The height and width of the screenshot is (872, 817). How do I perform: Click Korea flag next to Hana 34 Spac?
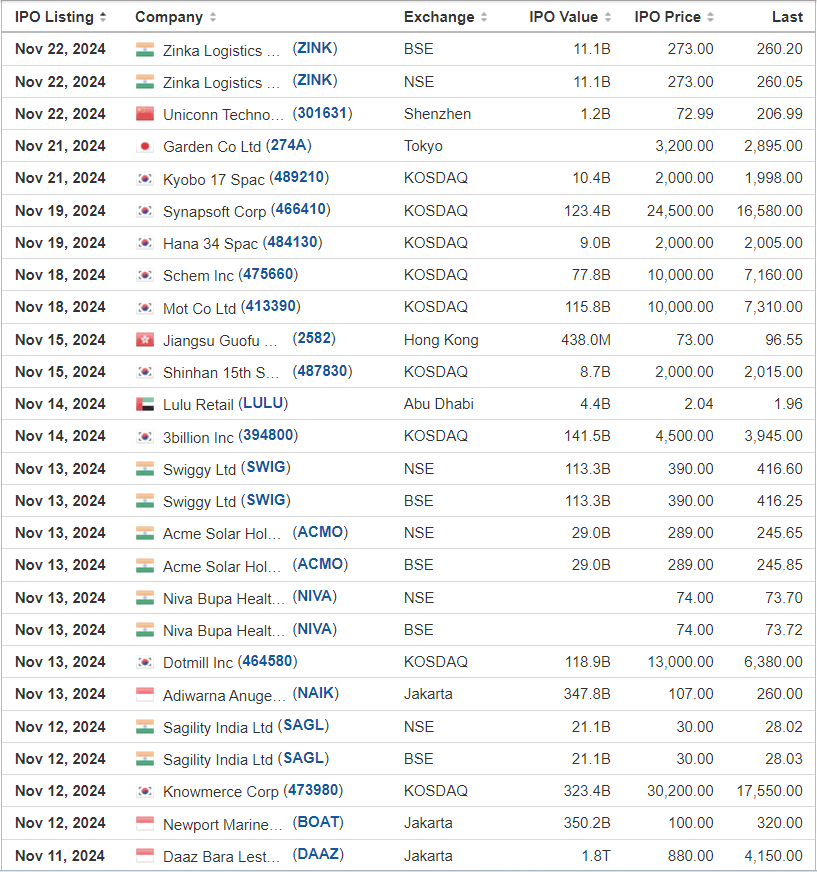click(x=145, y=243)
